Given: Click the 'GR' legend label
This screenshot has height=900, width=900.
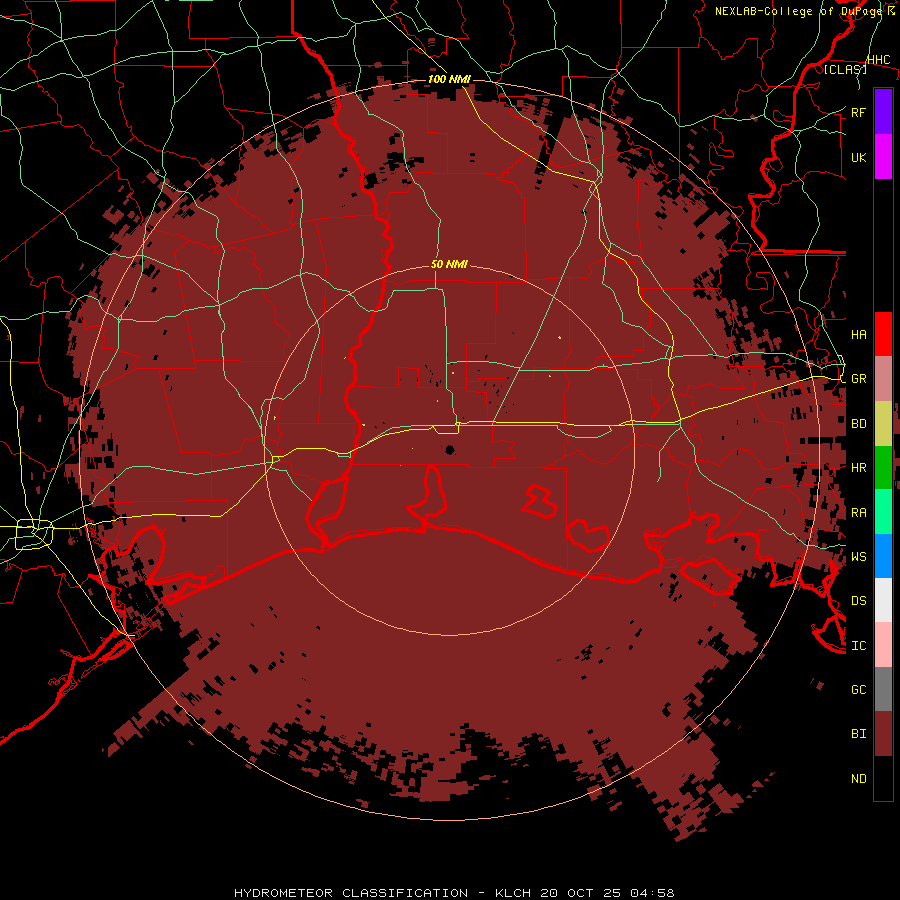Looking at the screenshot, I should coord(859,379).
